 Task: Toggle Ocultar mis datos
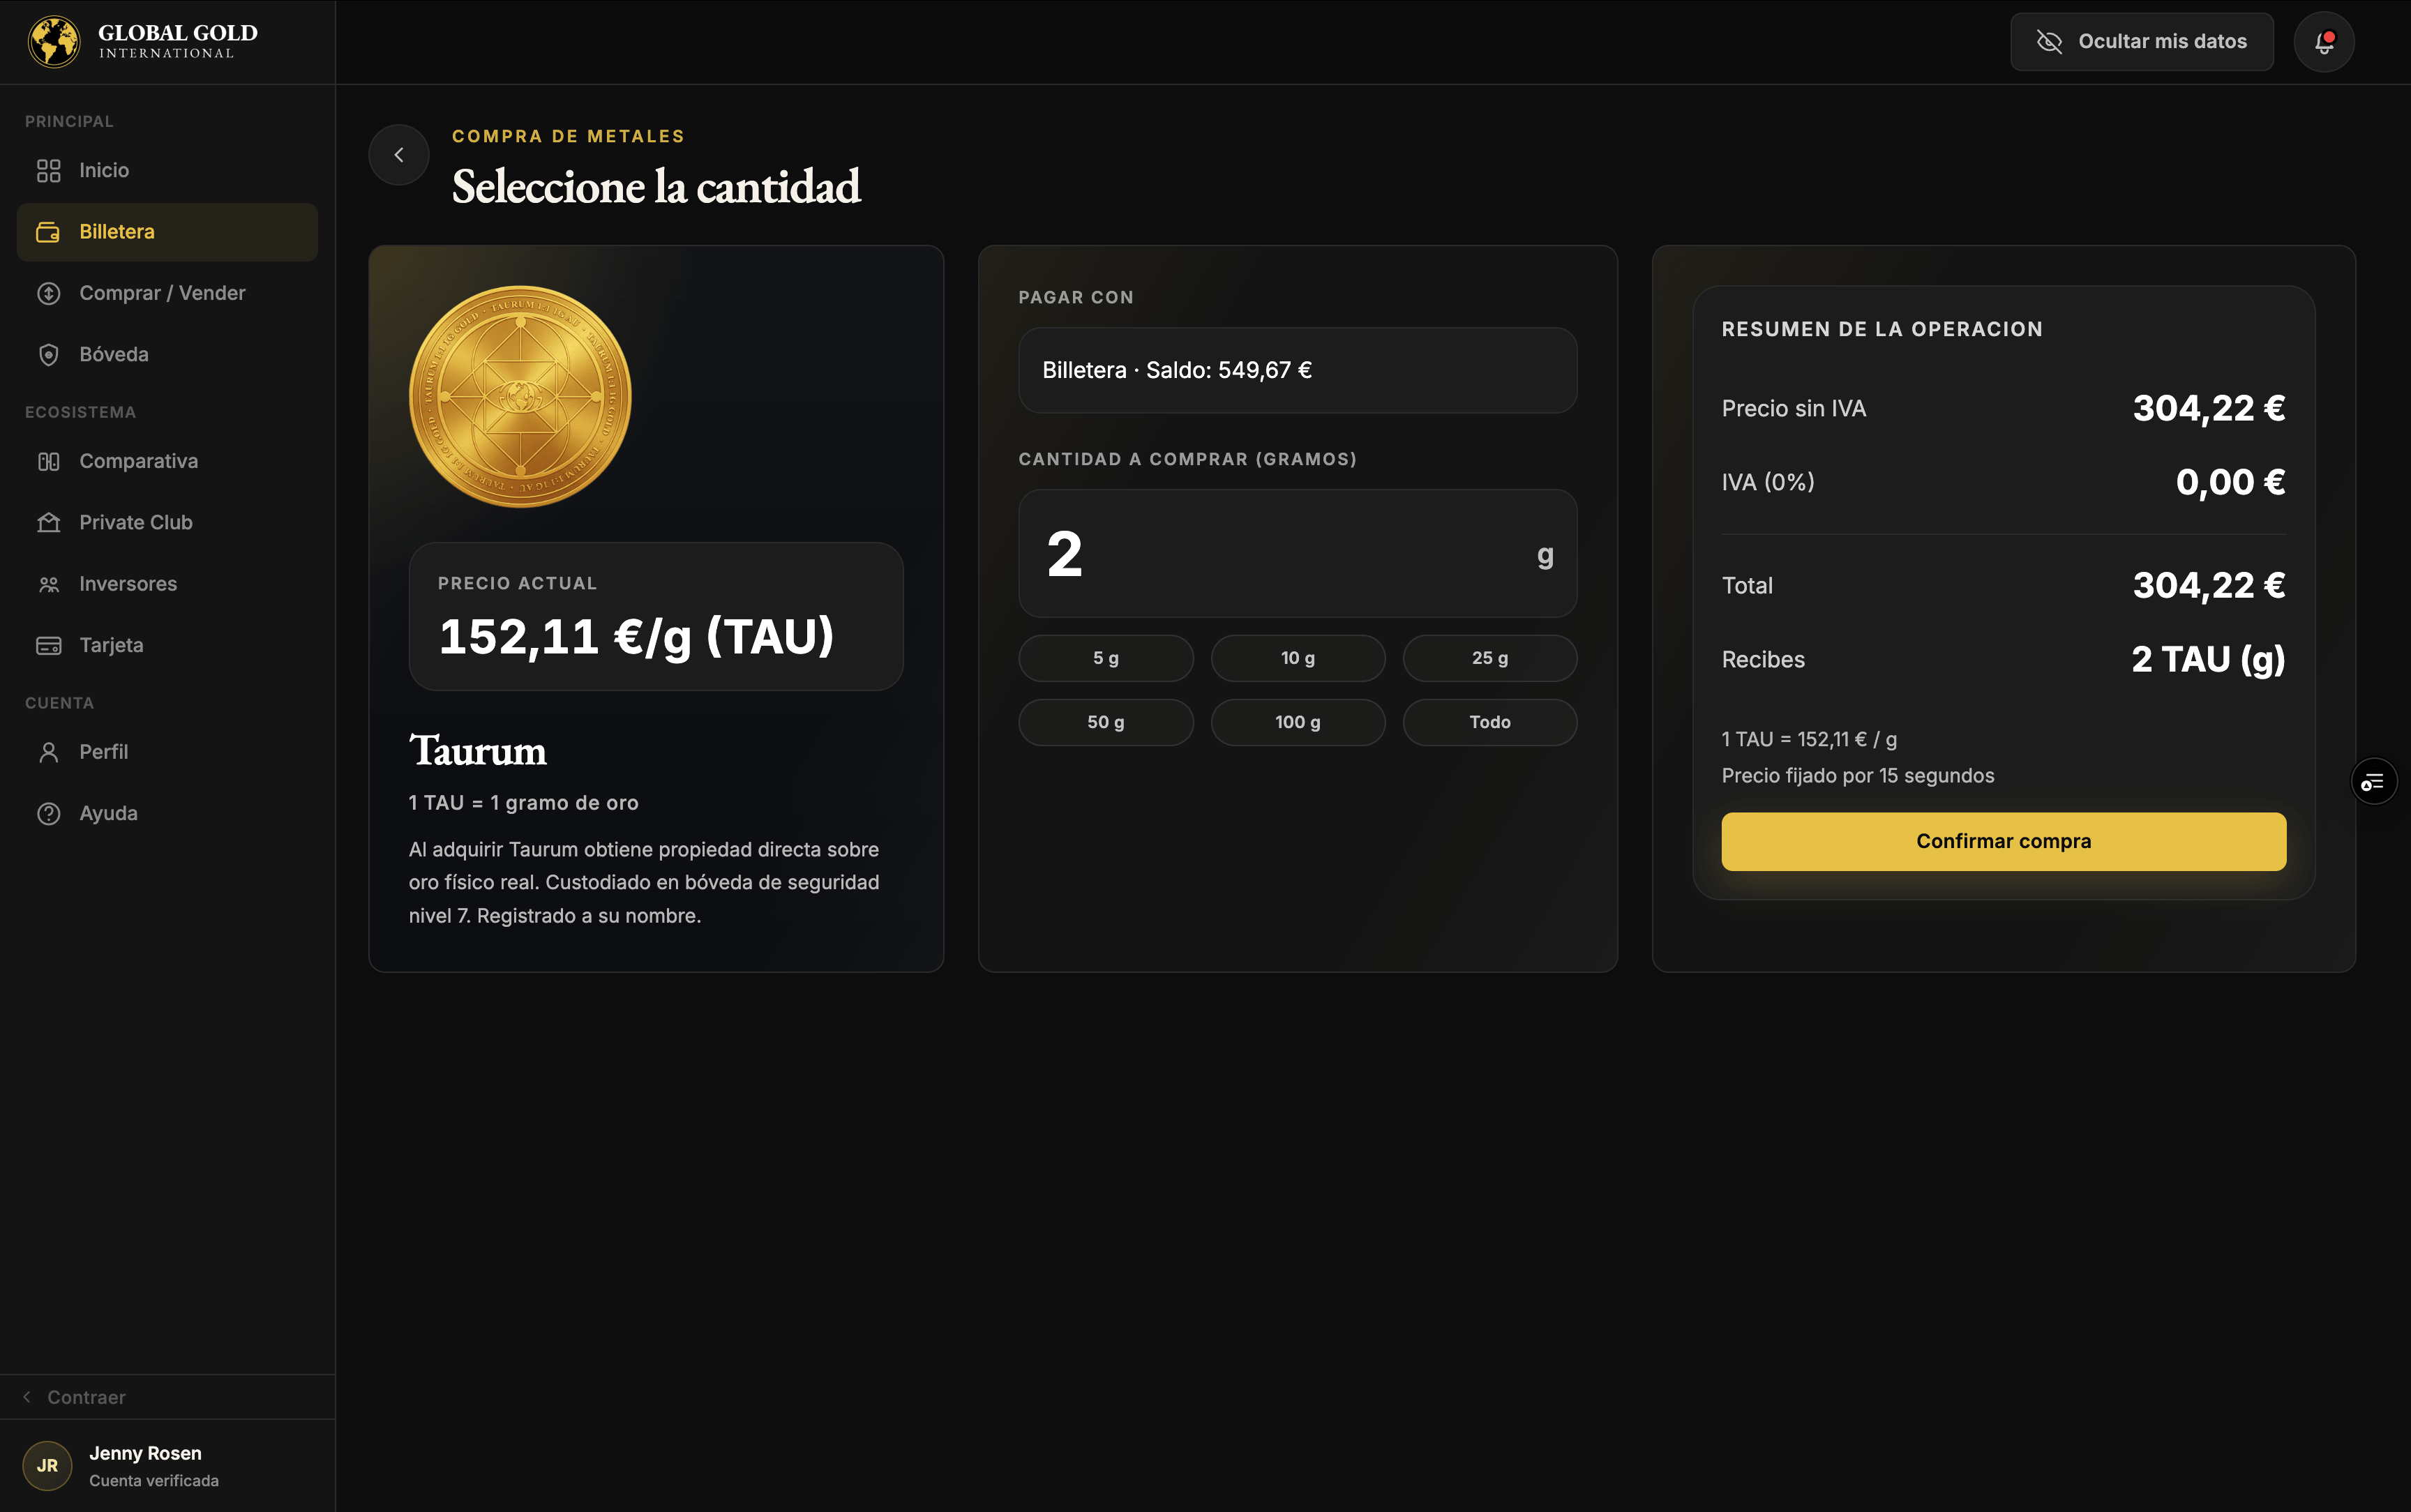click(2142, 42)
